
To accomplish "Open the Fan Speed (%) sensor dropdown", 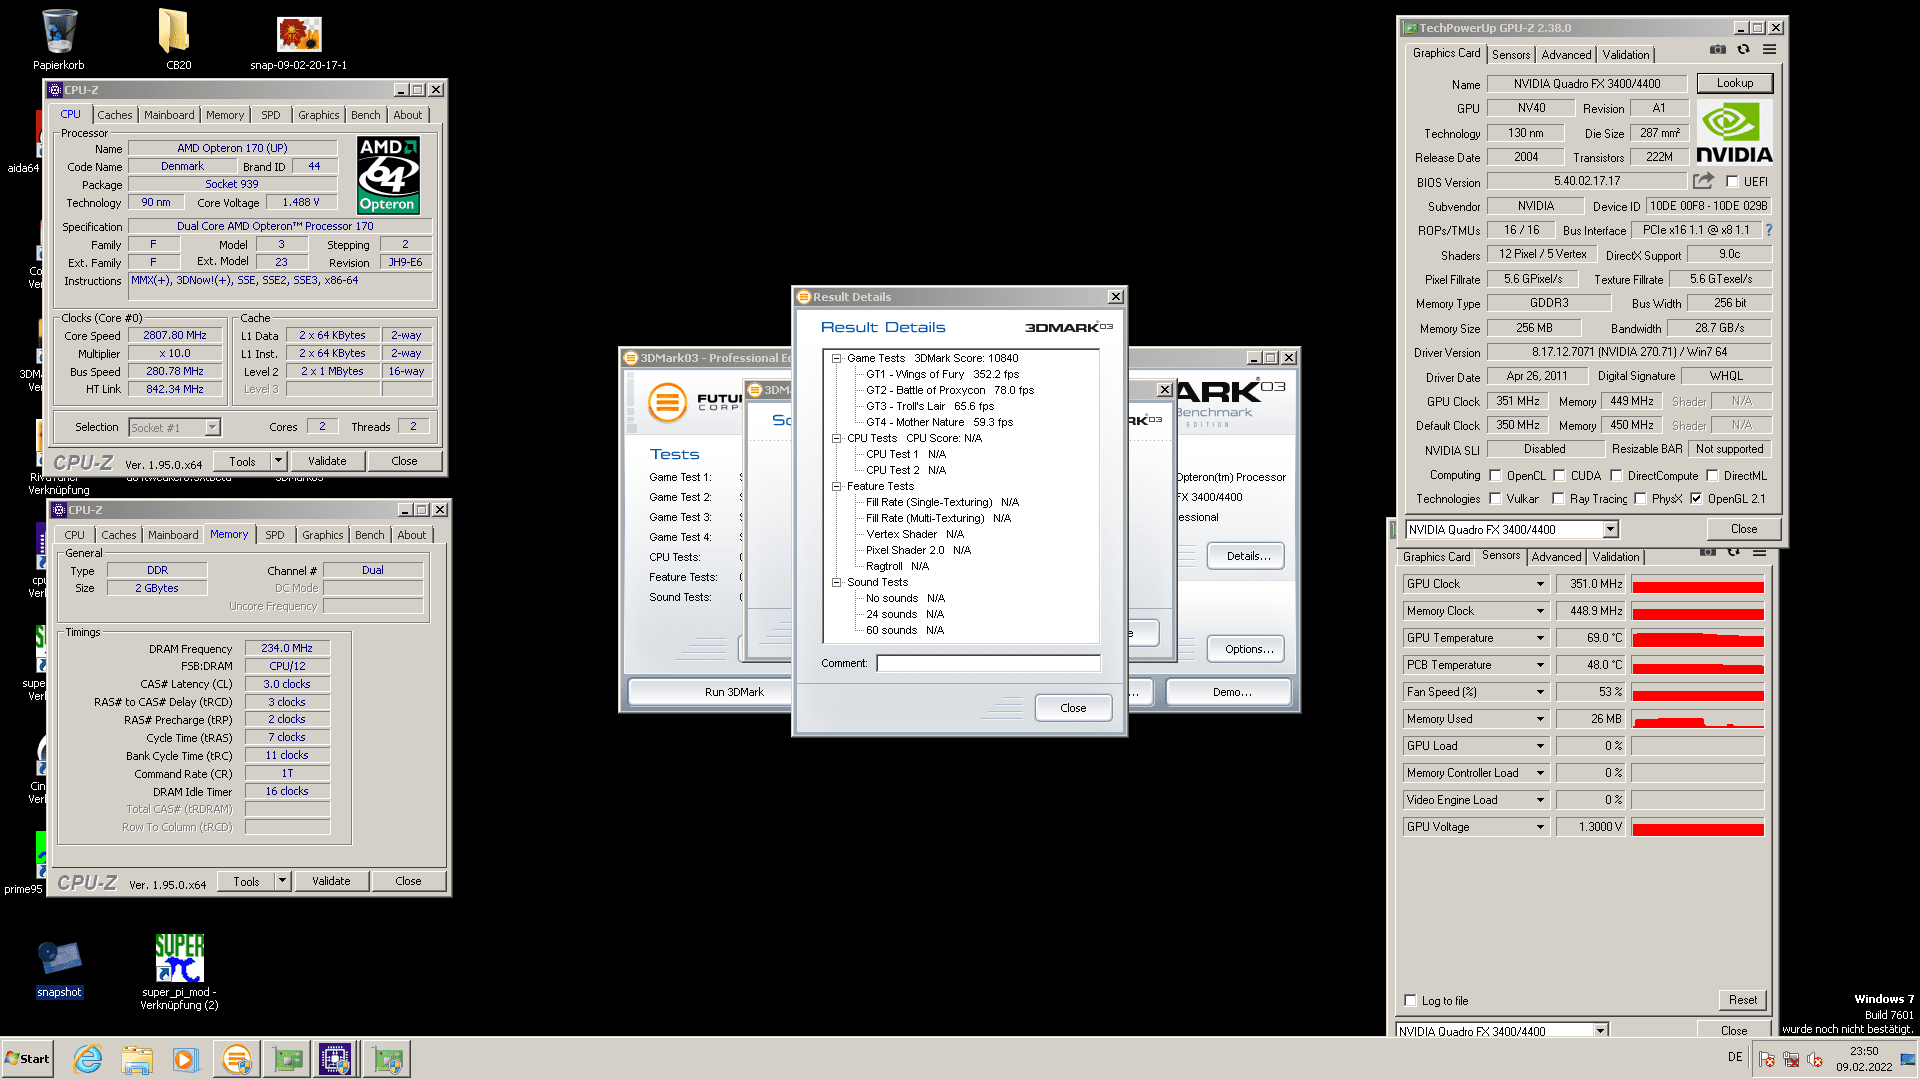I will 1540,692.
